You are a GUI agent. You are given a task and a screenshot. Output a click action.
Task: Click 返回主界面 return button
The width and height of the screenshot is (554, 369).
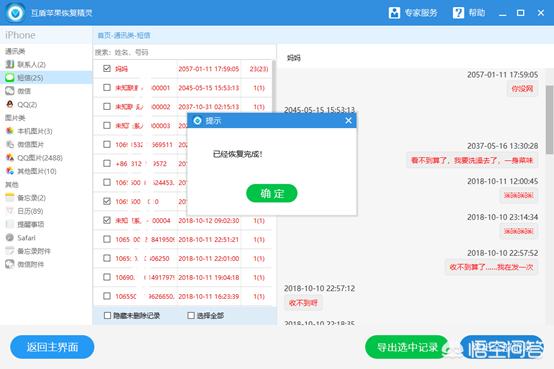[52, 347]
